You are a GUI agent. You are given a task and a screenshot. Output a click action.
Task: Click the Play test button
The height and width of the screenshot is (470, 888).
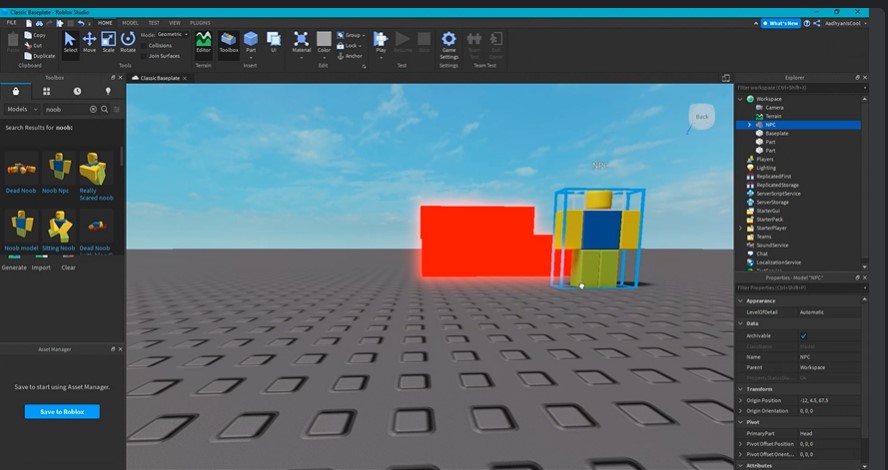pos(380,41)
